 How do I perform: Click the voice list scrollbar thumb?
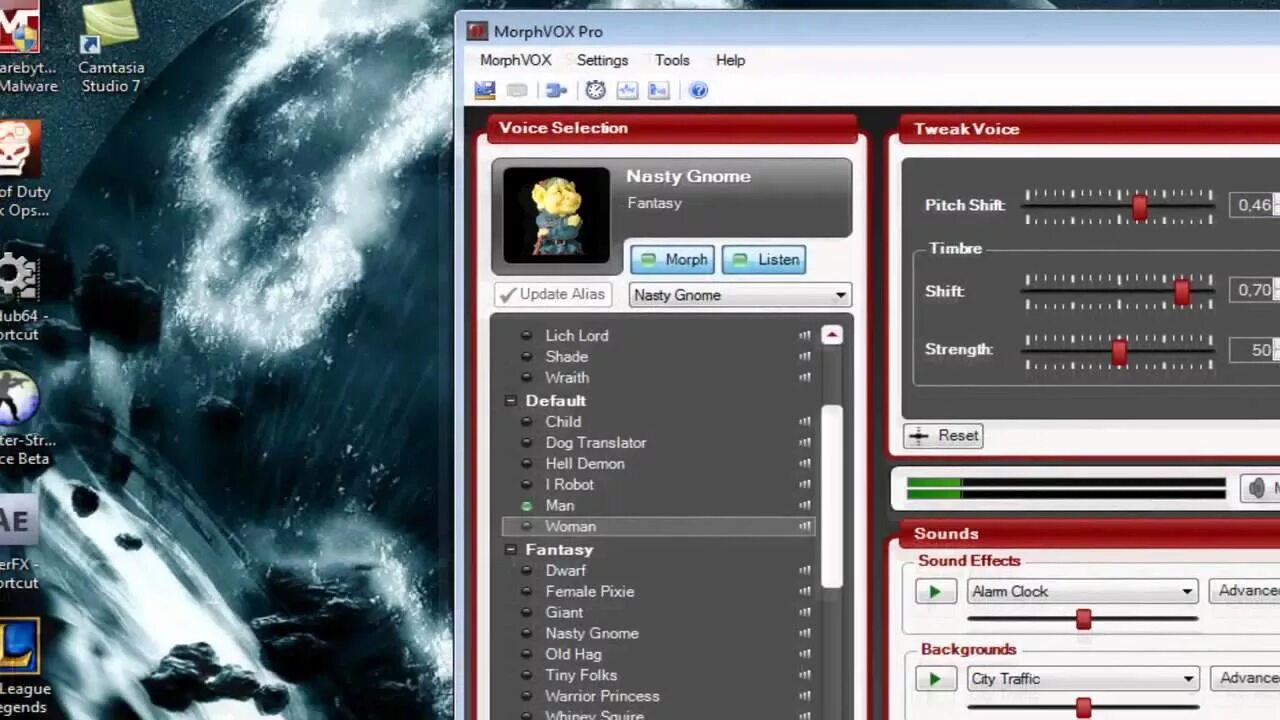pos(832,496)
